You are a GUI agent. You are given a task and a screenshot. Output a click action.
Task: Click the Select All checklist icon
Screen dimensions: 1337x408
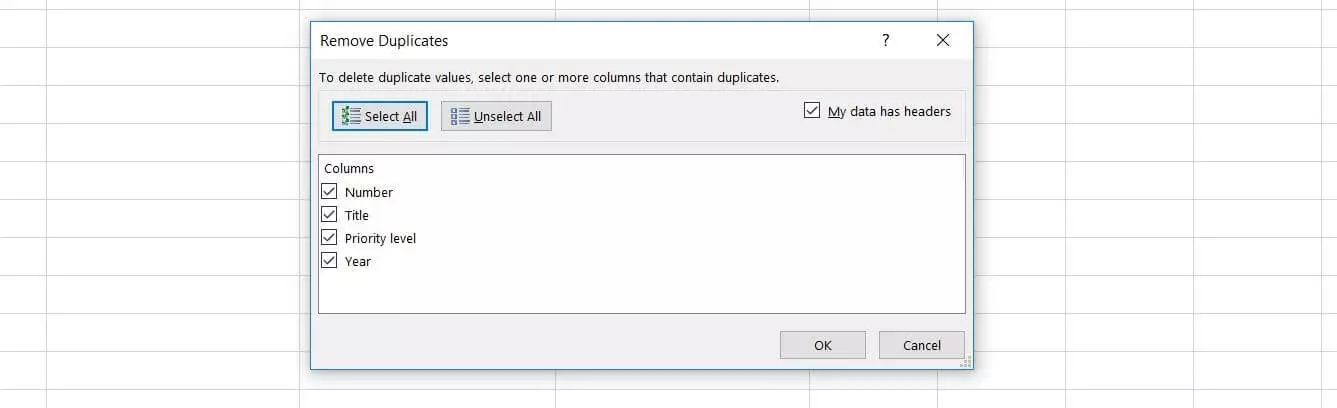[x=350, y=116]
